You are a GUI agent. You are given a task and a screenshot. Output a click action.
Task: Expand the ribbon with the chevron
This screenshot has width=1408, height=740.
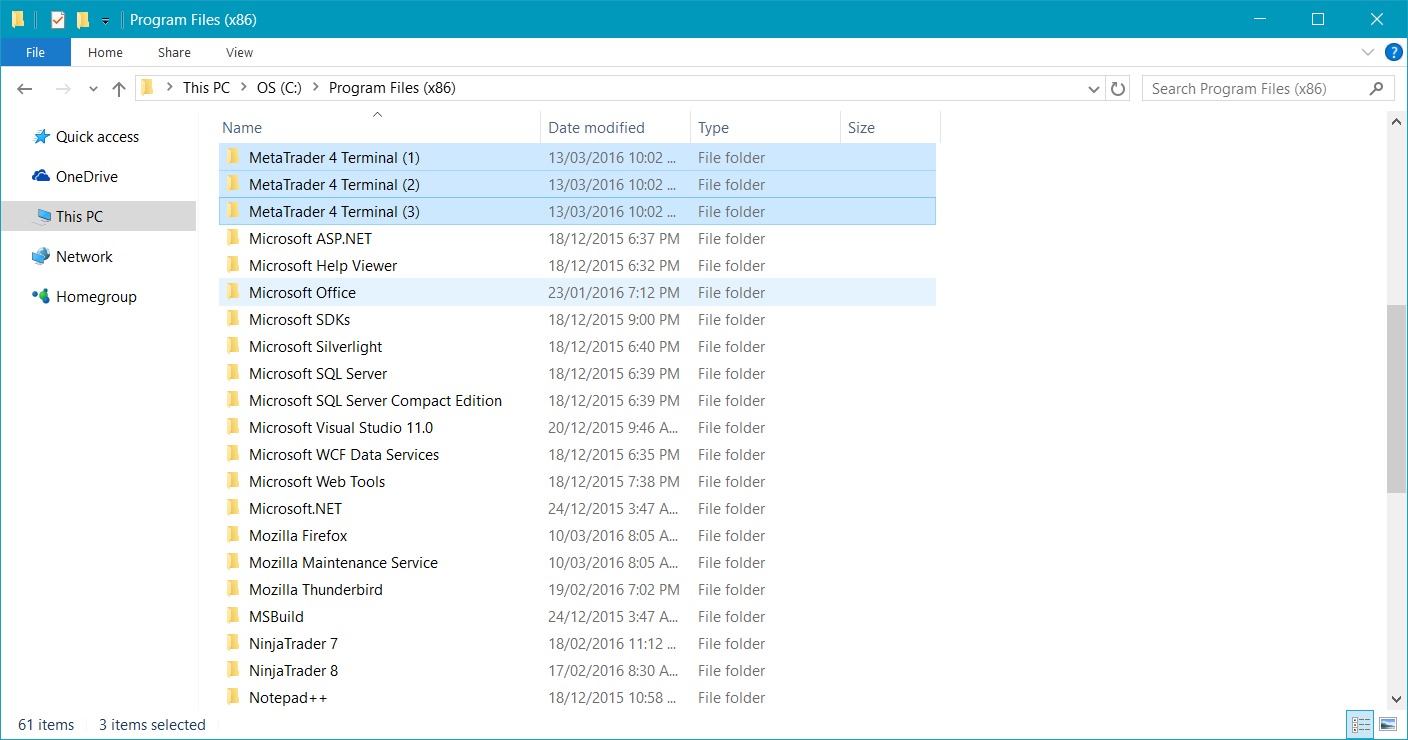[x=1368, y=52]
